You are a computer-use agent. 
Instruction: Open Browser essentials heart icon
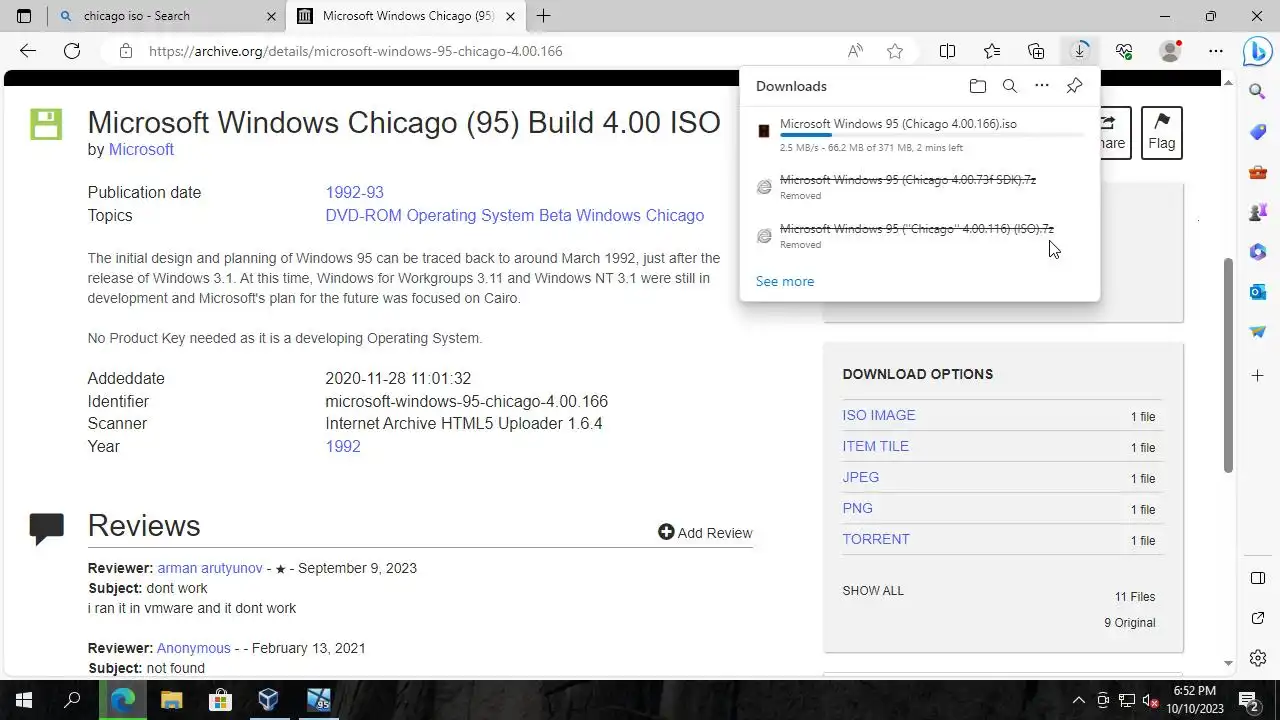1124,51
